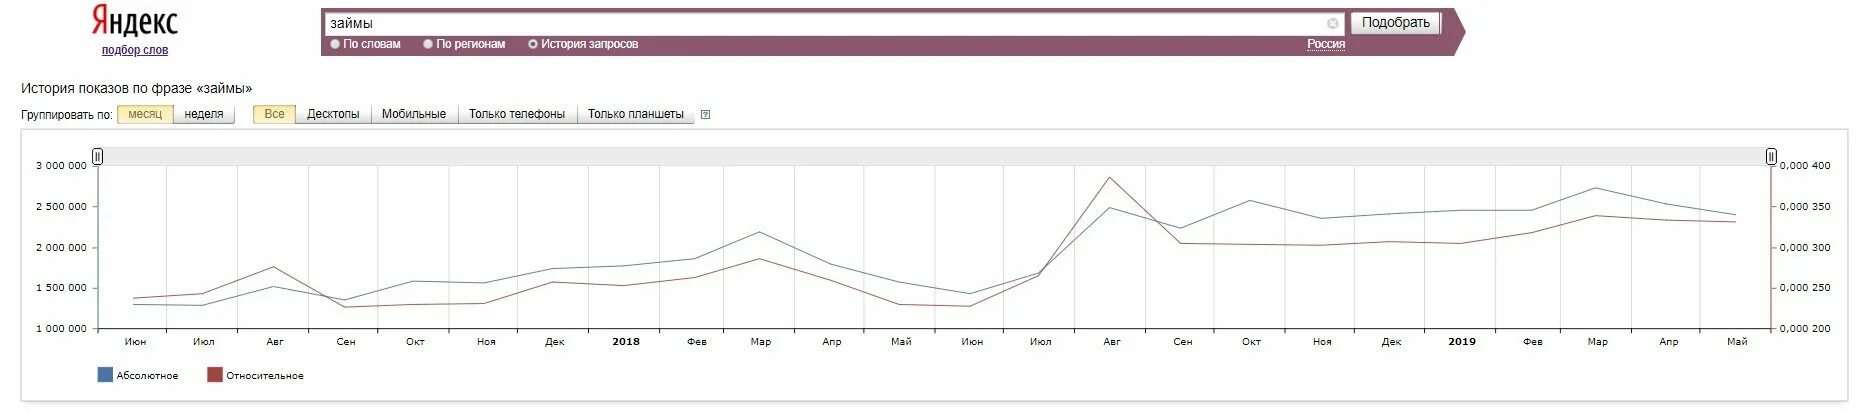This screenshot has height=413, width=1862.
Task: Switch to the 'Мобильные' tab
Action: coord(414,114)
